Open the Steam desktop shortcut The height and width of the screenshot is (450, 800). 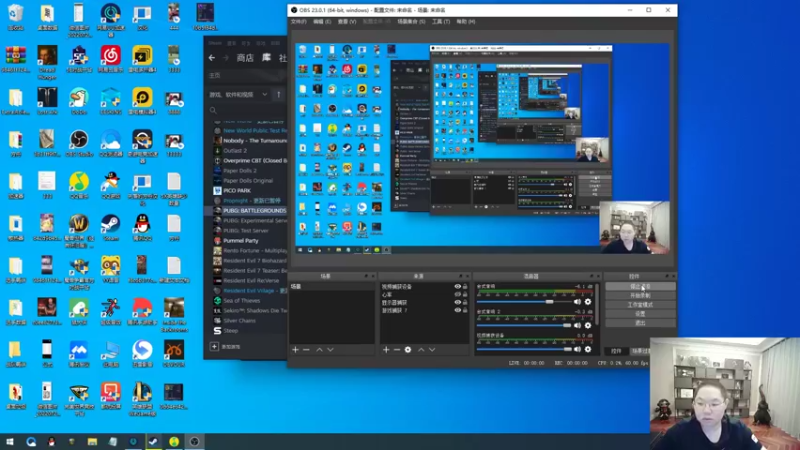[x=111, y=228]
